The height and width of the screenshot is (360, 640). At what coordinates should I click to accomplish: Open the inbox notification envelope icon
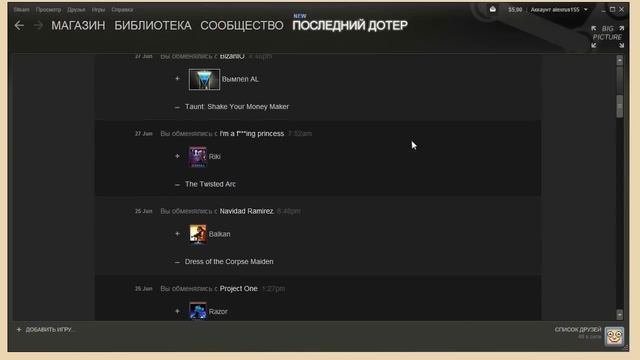493,9
